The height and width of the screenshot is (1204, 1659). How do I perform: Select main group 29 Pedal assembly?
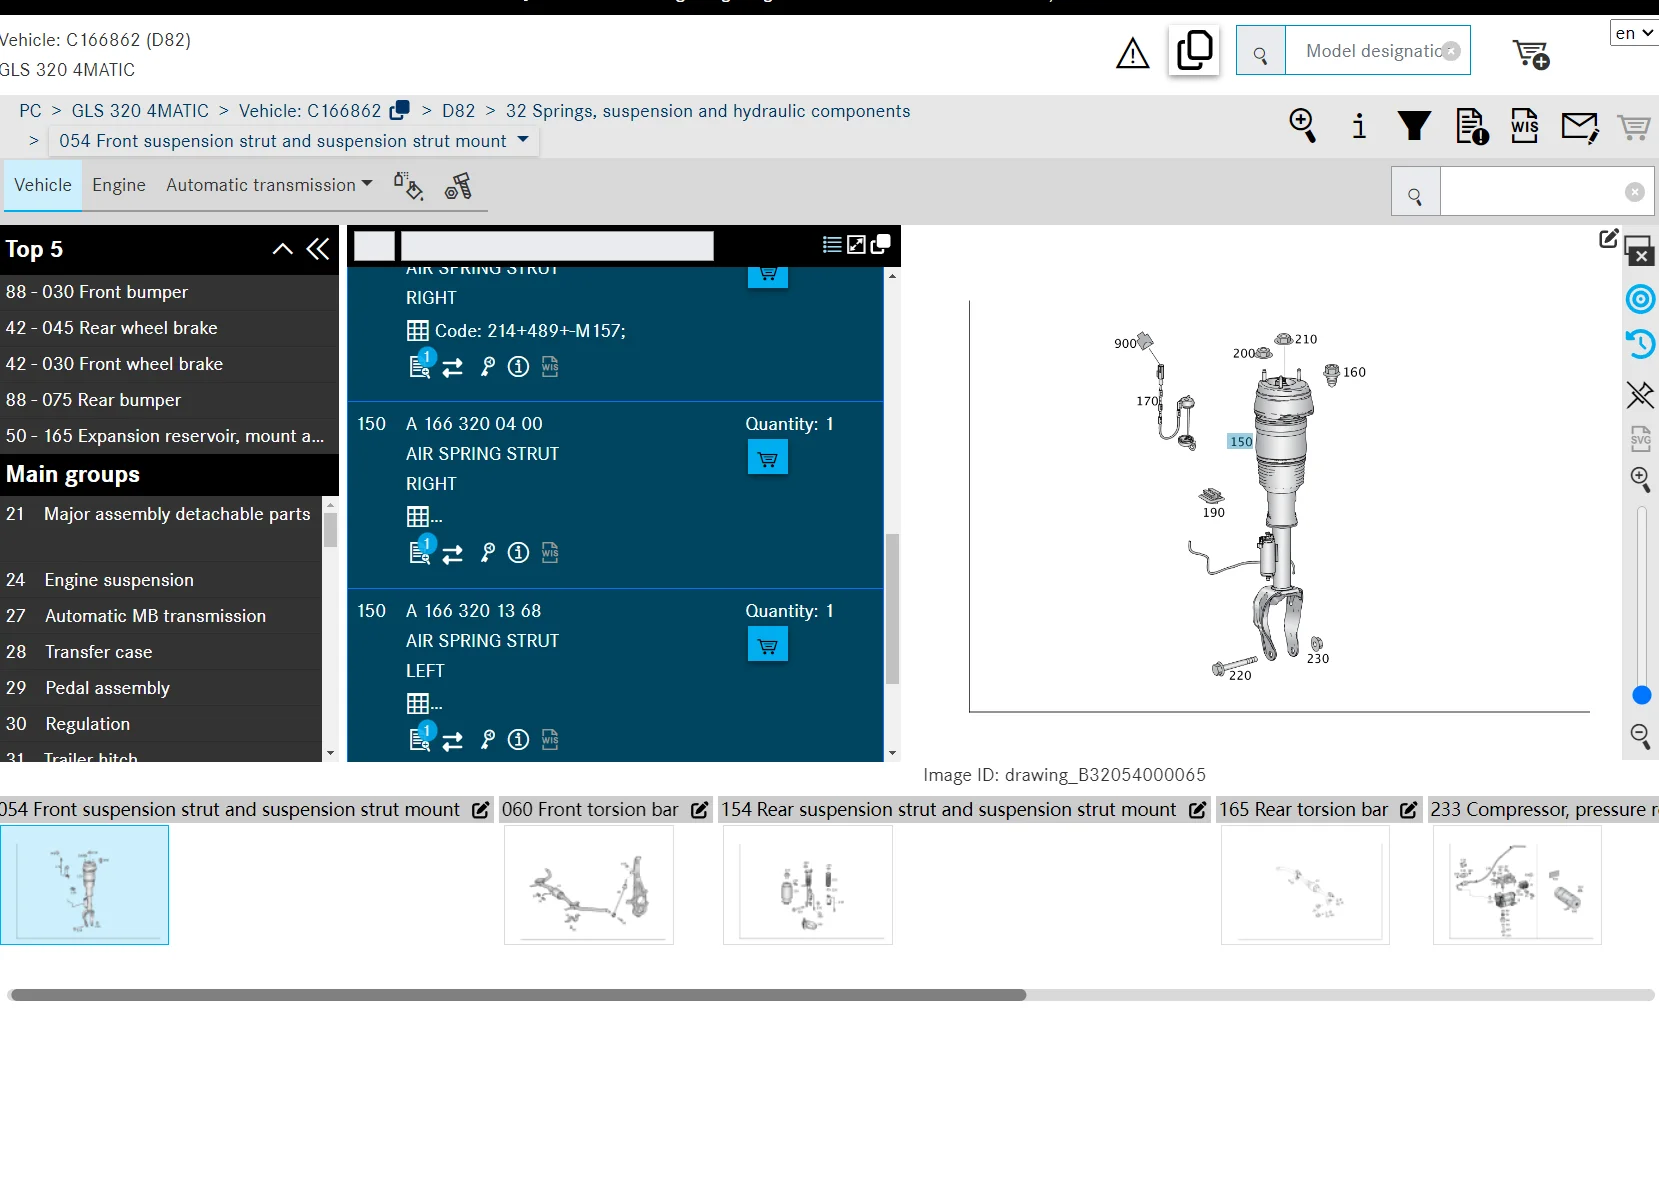161,688
